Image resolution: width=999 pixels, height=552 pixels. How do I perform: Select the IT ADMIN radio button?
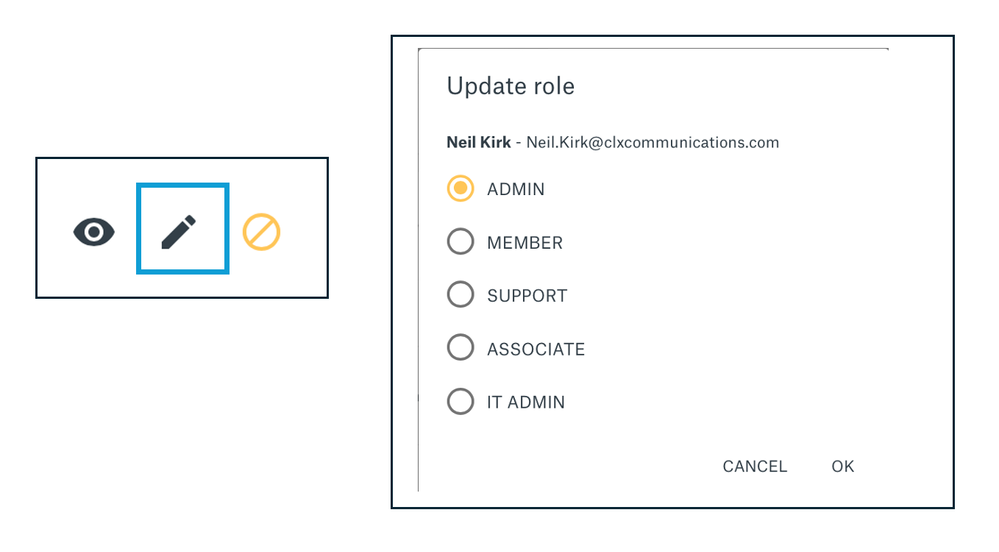click(460, 402)
